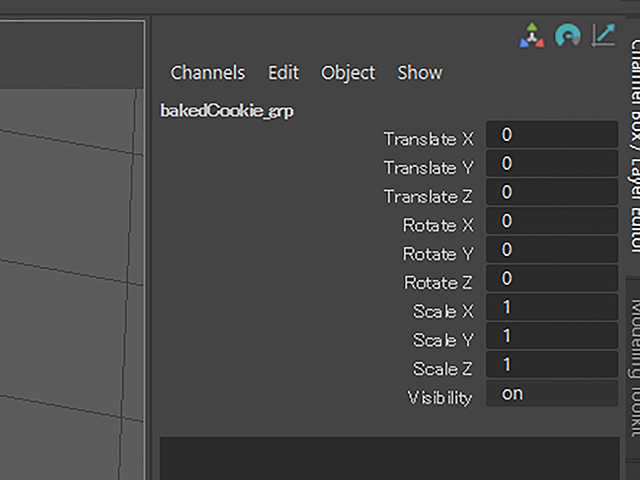Click the Rotate Z value field
Viewport: 640px width, 480px height.
pos(551,279)
